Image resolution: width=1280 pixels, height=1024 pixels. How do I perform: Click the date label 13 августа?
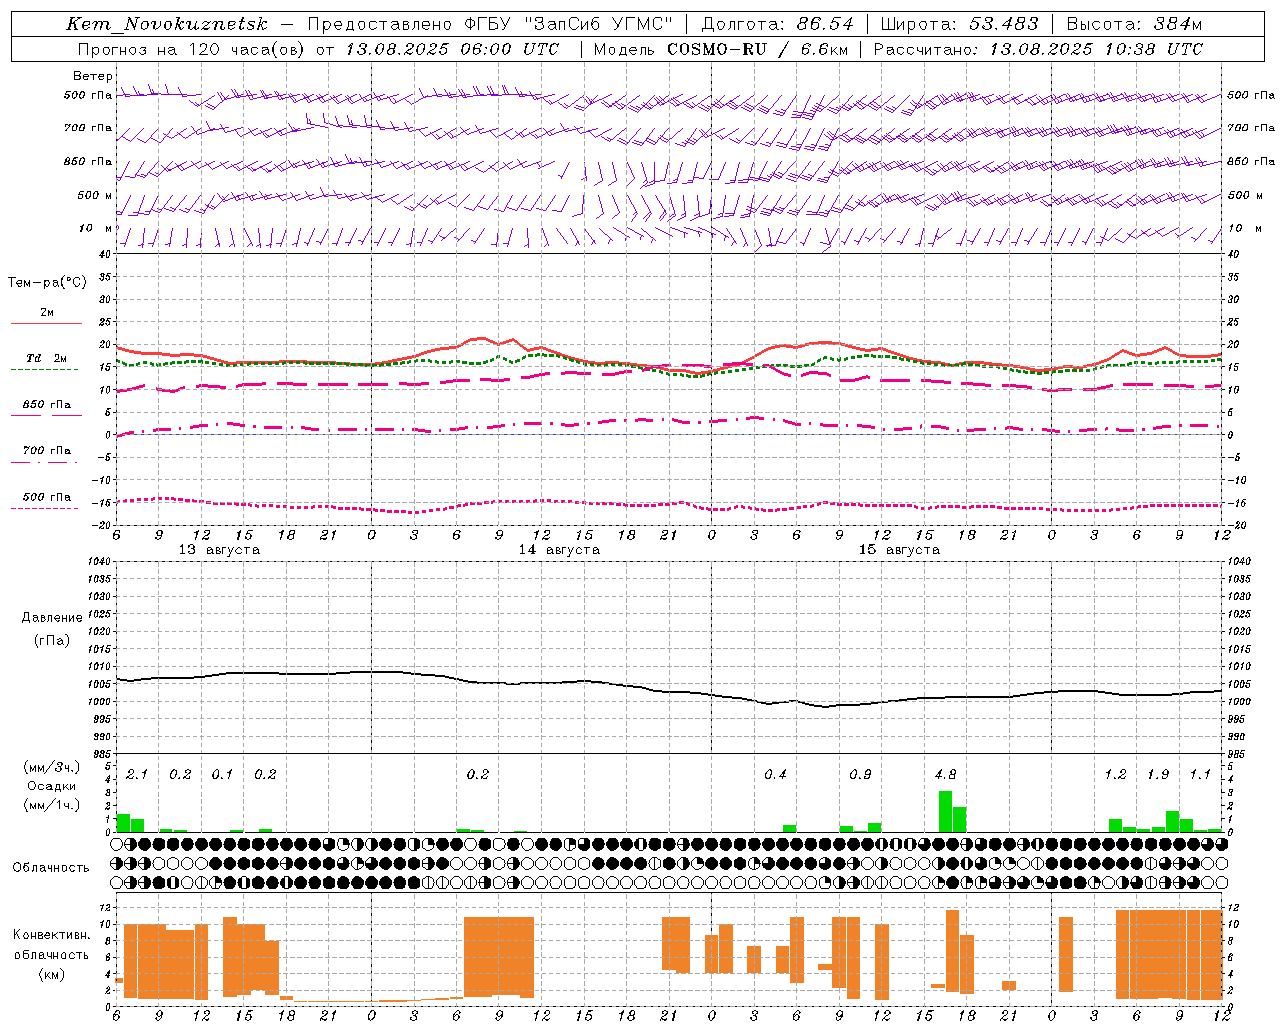(x=219, y=550)
